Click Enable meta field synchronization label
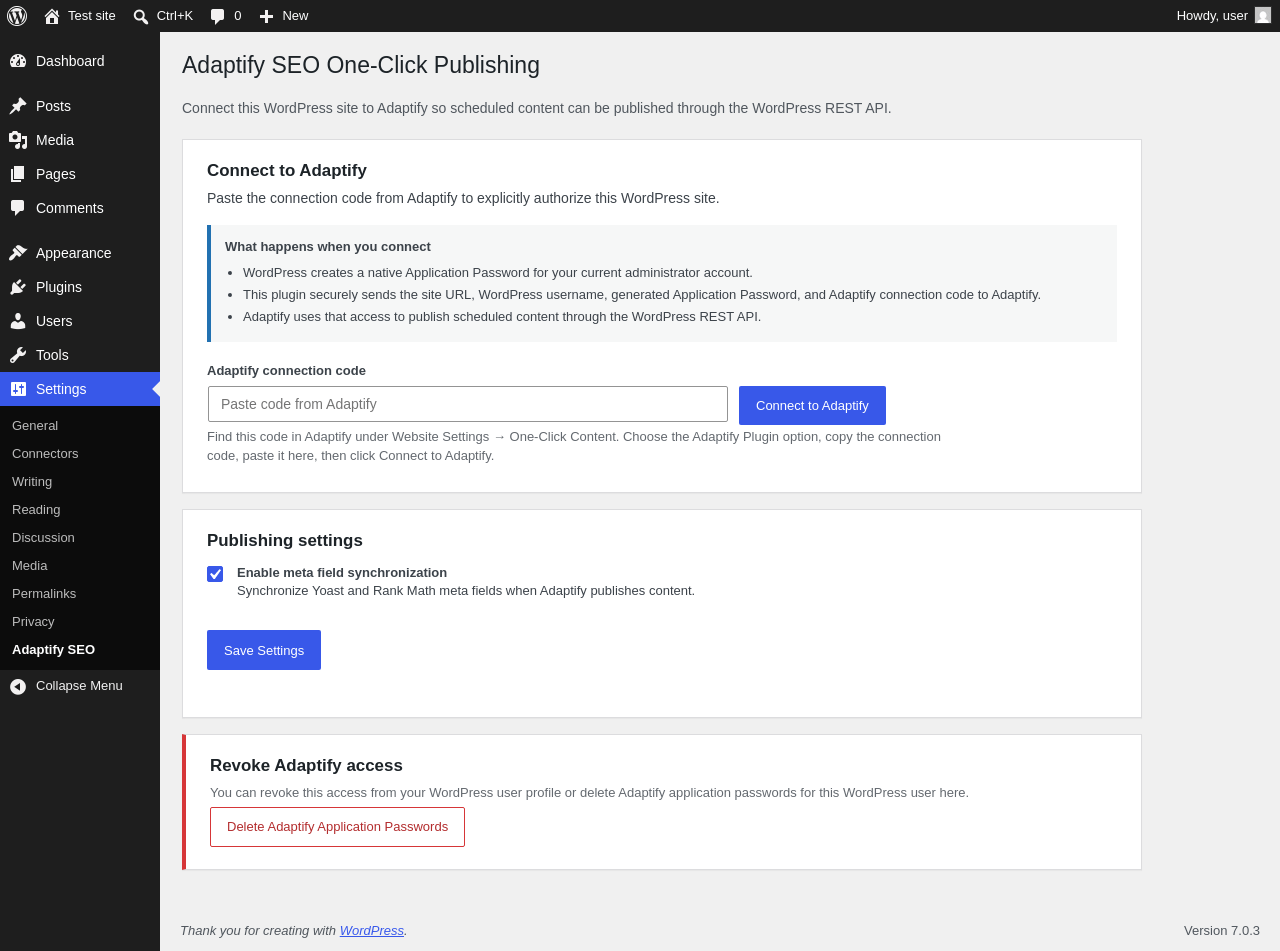 pyautogui.click(x=342, y=573)
